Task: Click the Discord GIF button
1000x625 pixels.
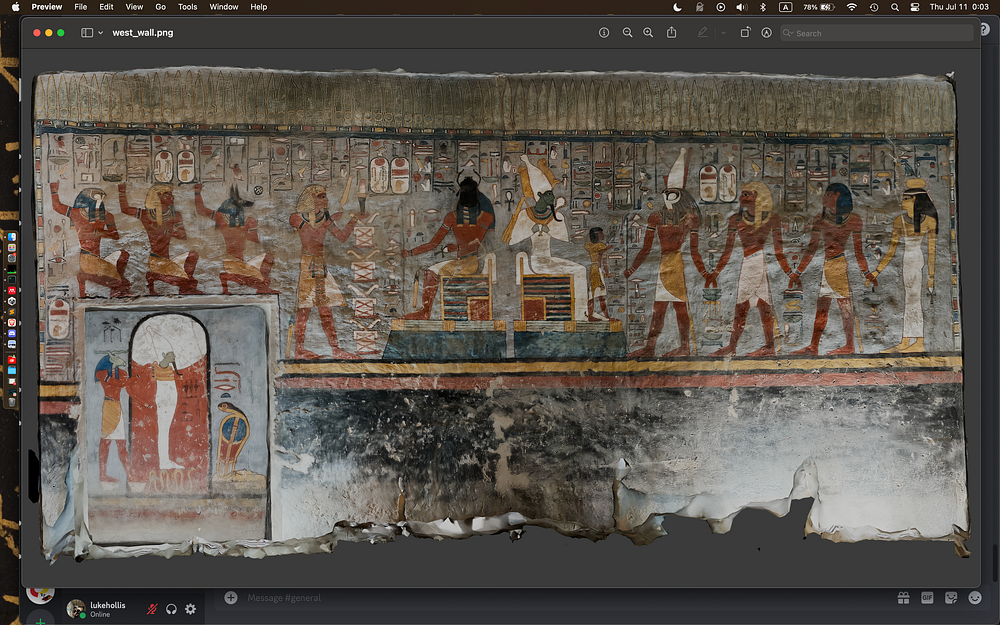Action: (x=928, y=598)
